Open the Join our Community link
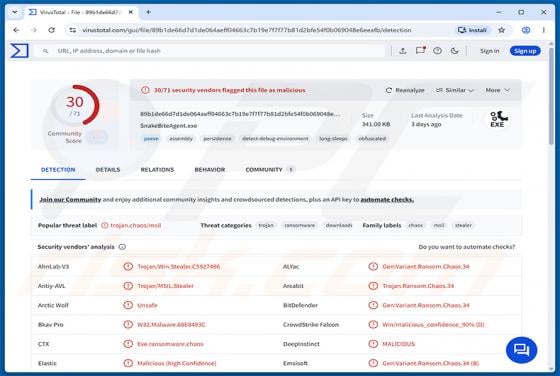This screenshot has height=376, width=560. [70, 200]
